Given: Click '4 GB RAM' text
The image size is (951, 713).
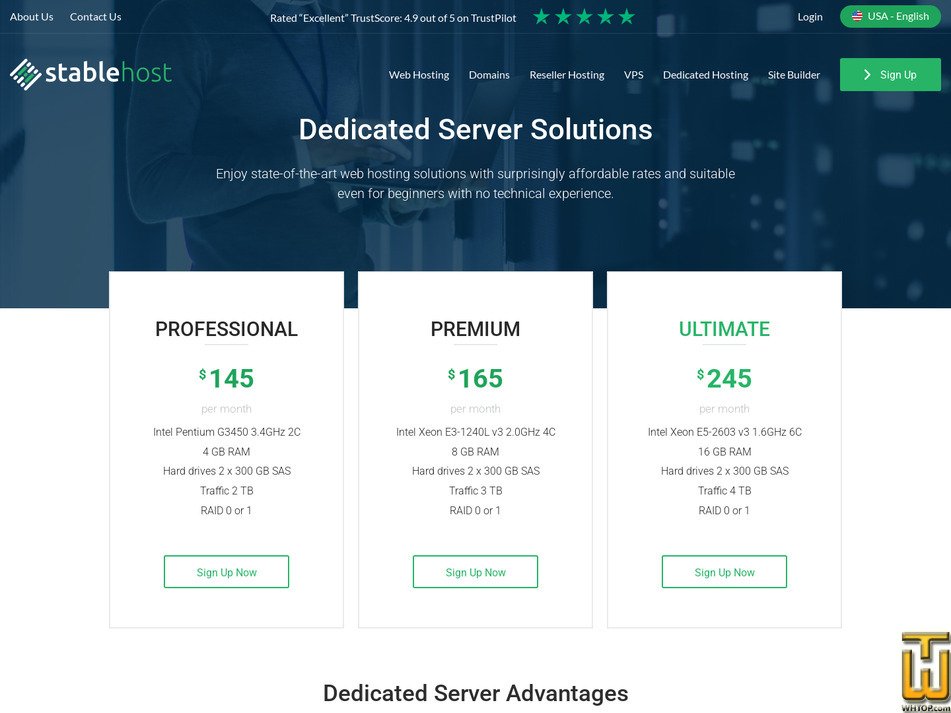Looking at the screenshot, I should point(226,451).
